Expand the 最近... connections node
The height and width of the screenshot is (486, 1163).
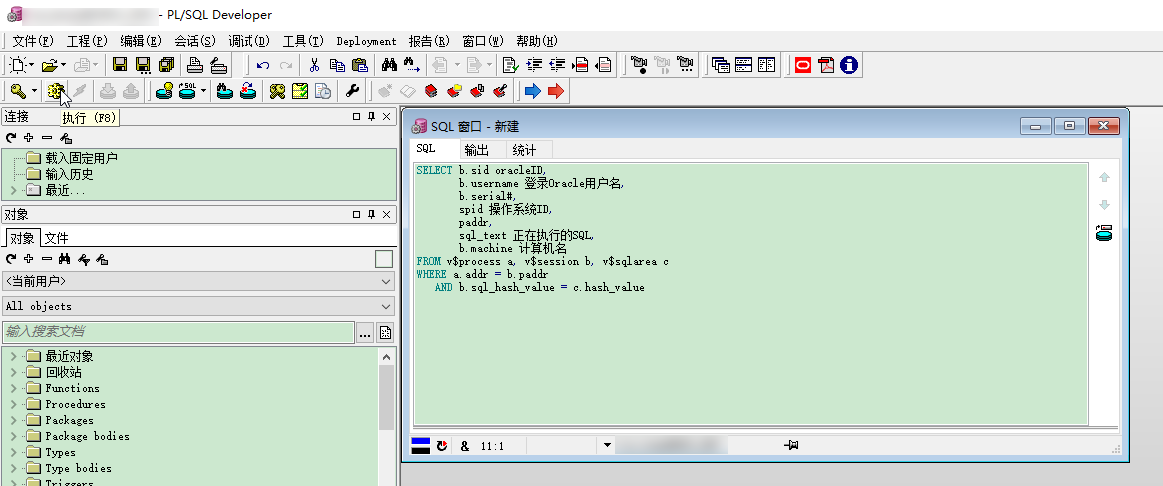13,191
